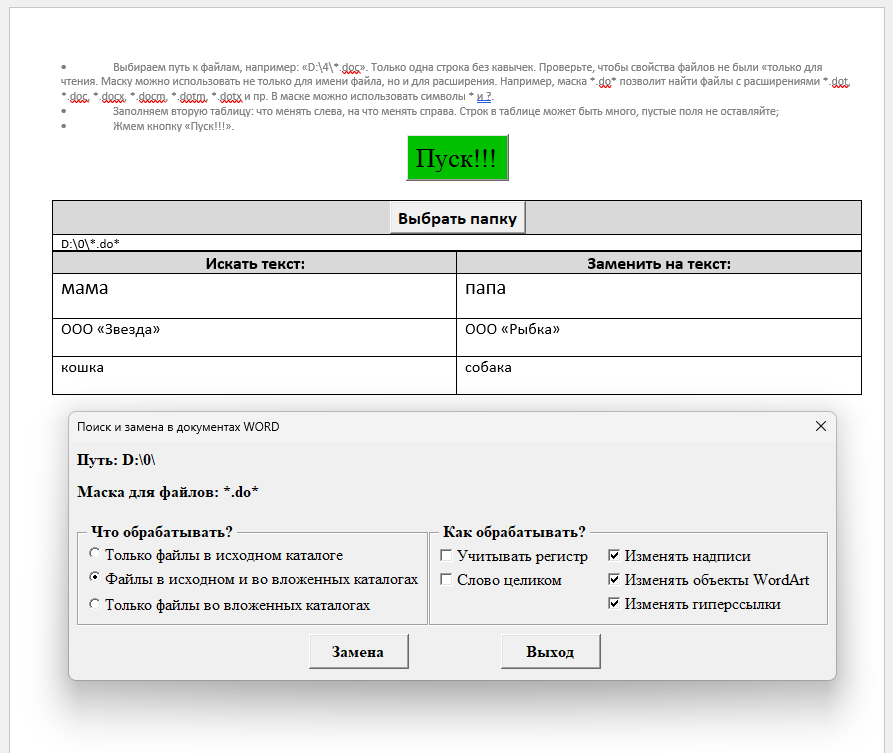
Task: Click the cell with ООО «Рыбка»
Action: pyautogui.click(x=658, y=337)
